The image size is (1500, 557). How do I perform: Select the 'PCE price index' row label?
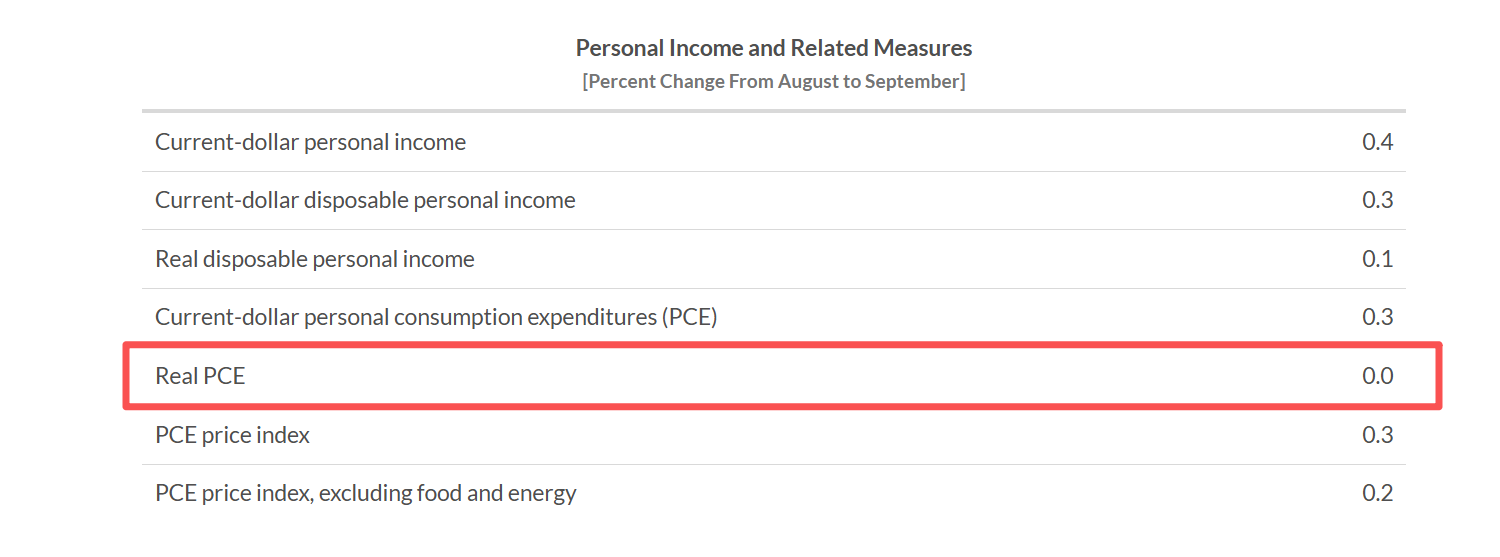tap(232, 435)
